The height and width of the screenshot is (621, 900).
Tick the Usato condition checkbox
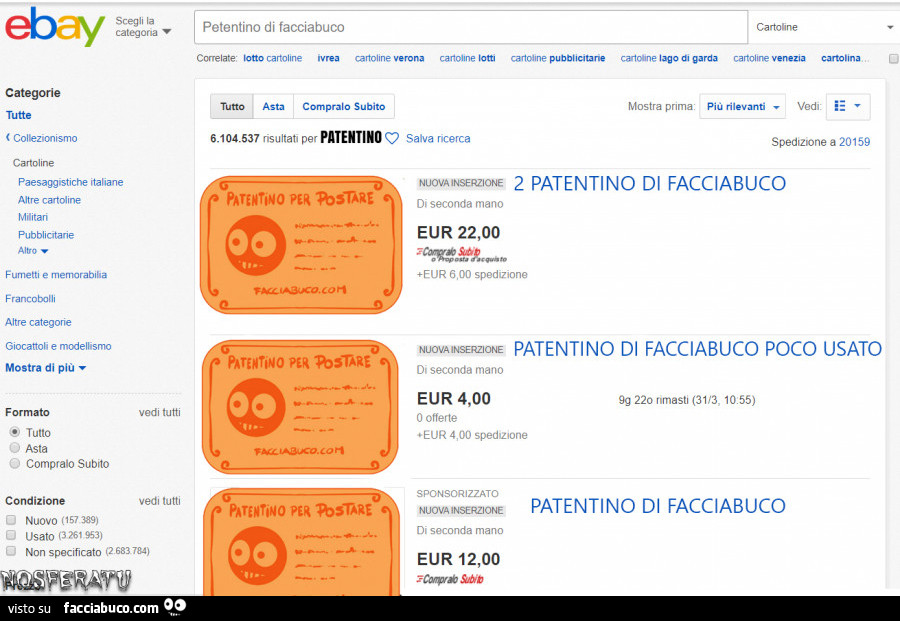click(11, 536)
